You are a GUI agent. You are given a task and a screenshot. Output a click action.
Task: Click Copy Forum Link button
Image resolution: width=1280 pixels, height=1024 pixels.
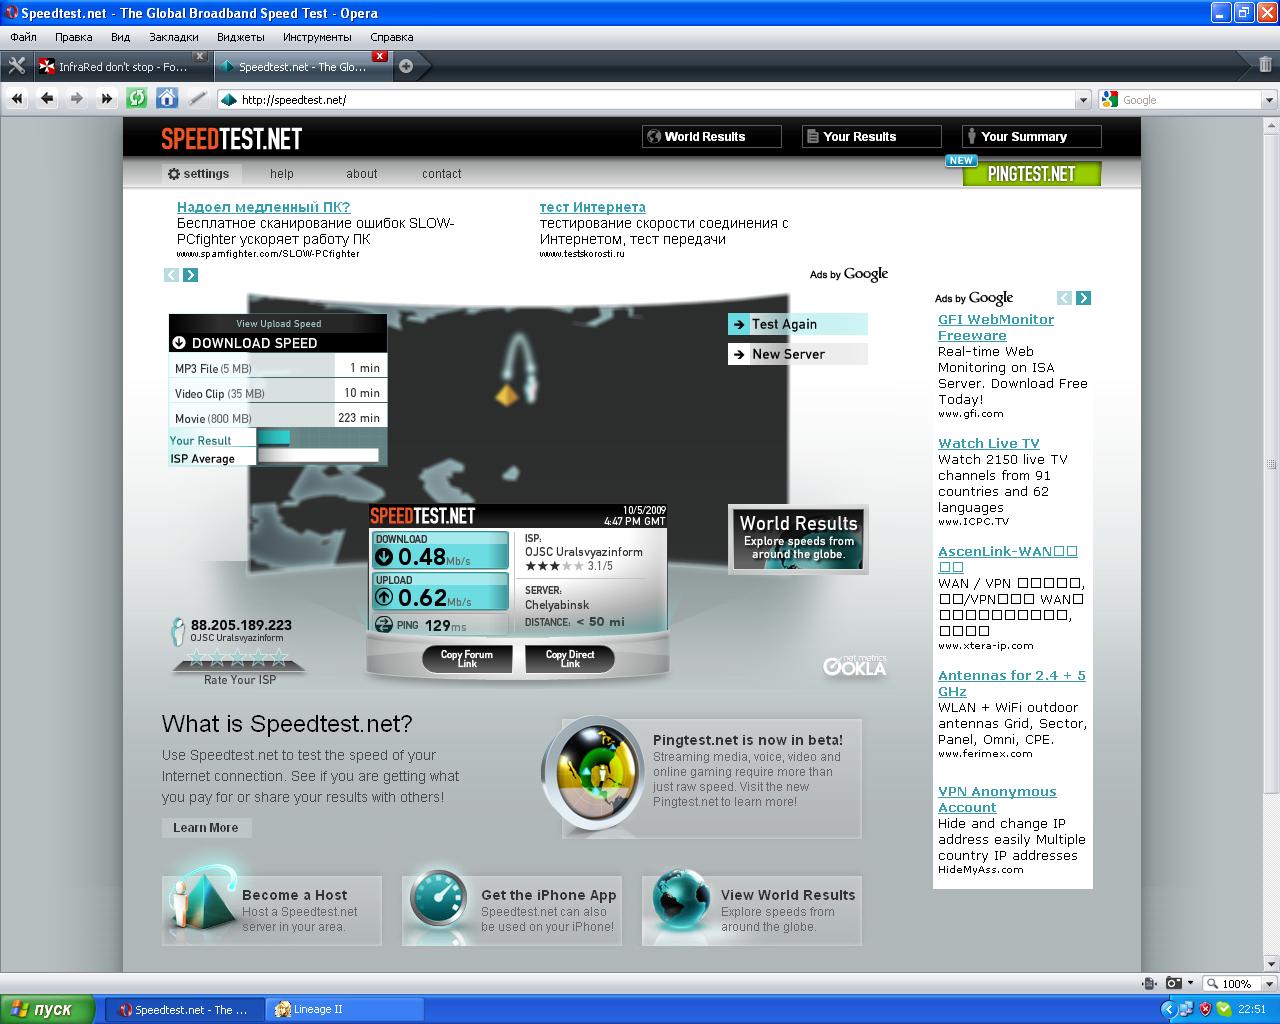point(468,658)
